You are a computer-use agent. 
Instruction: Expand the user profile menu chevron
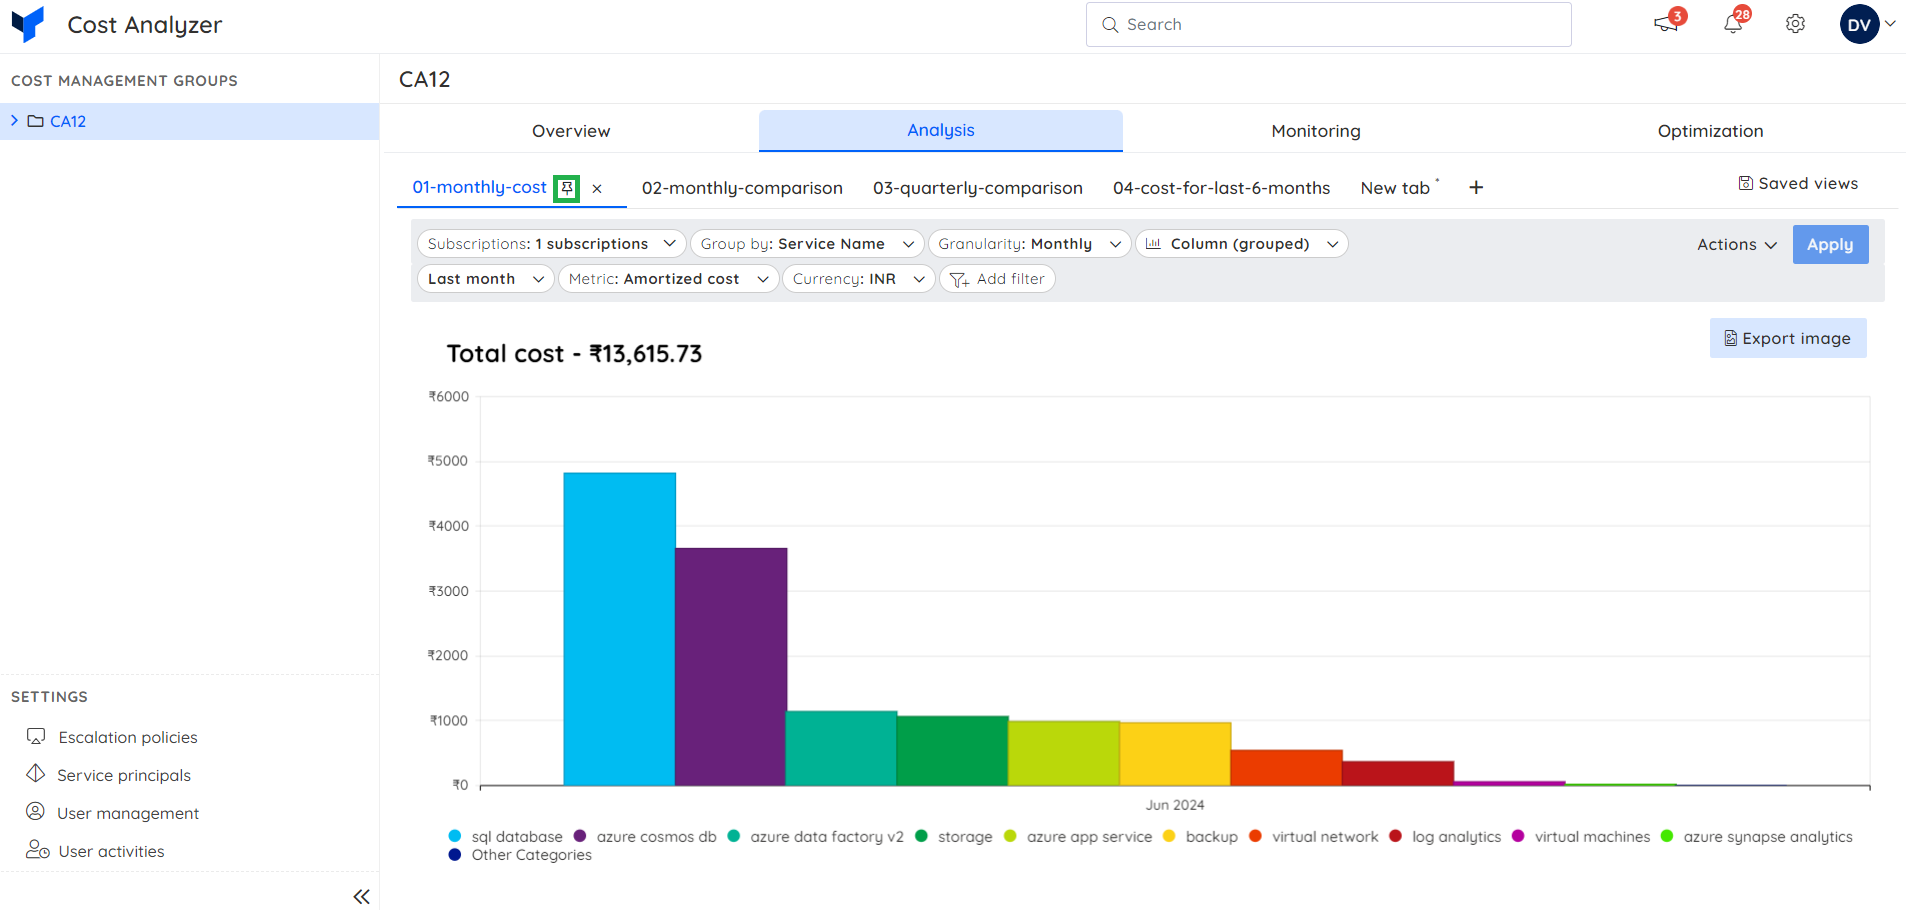coord(1891,24)
